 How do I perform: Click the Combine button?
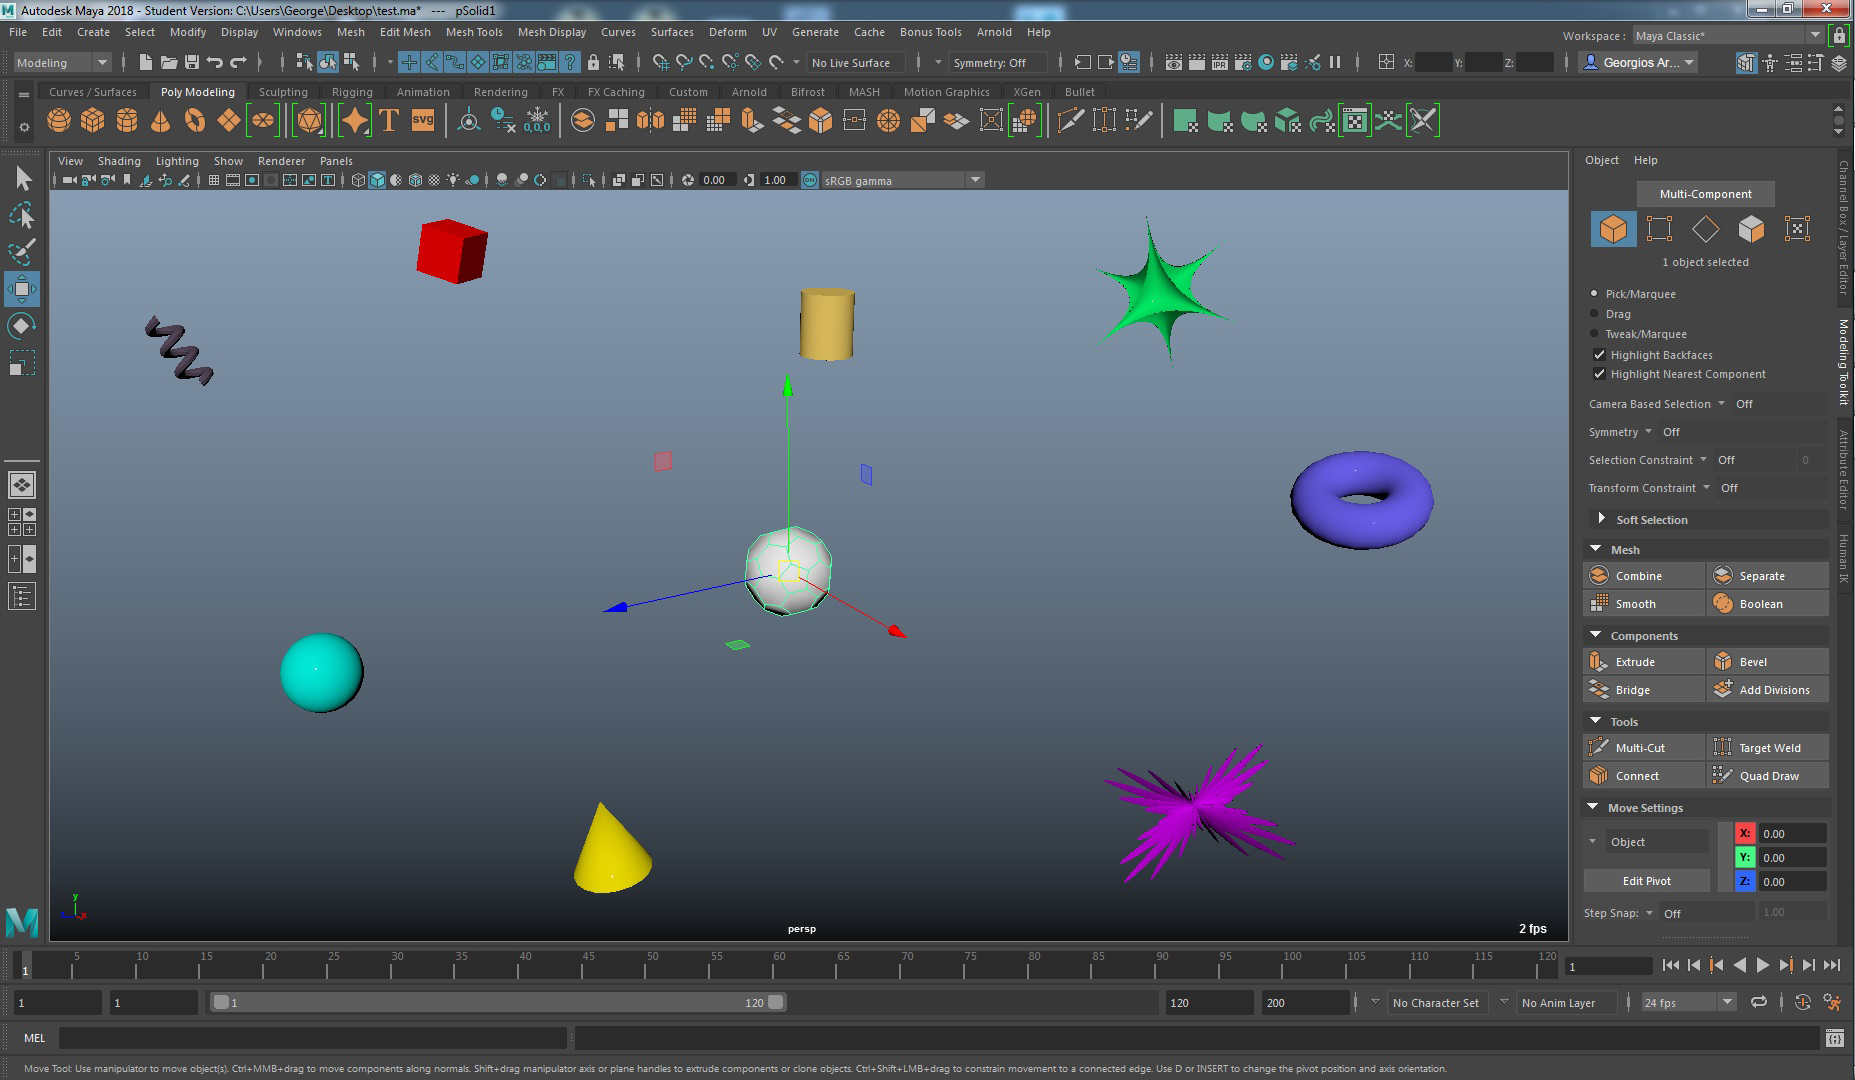tap(1644, 576)
